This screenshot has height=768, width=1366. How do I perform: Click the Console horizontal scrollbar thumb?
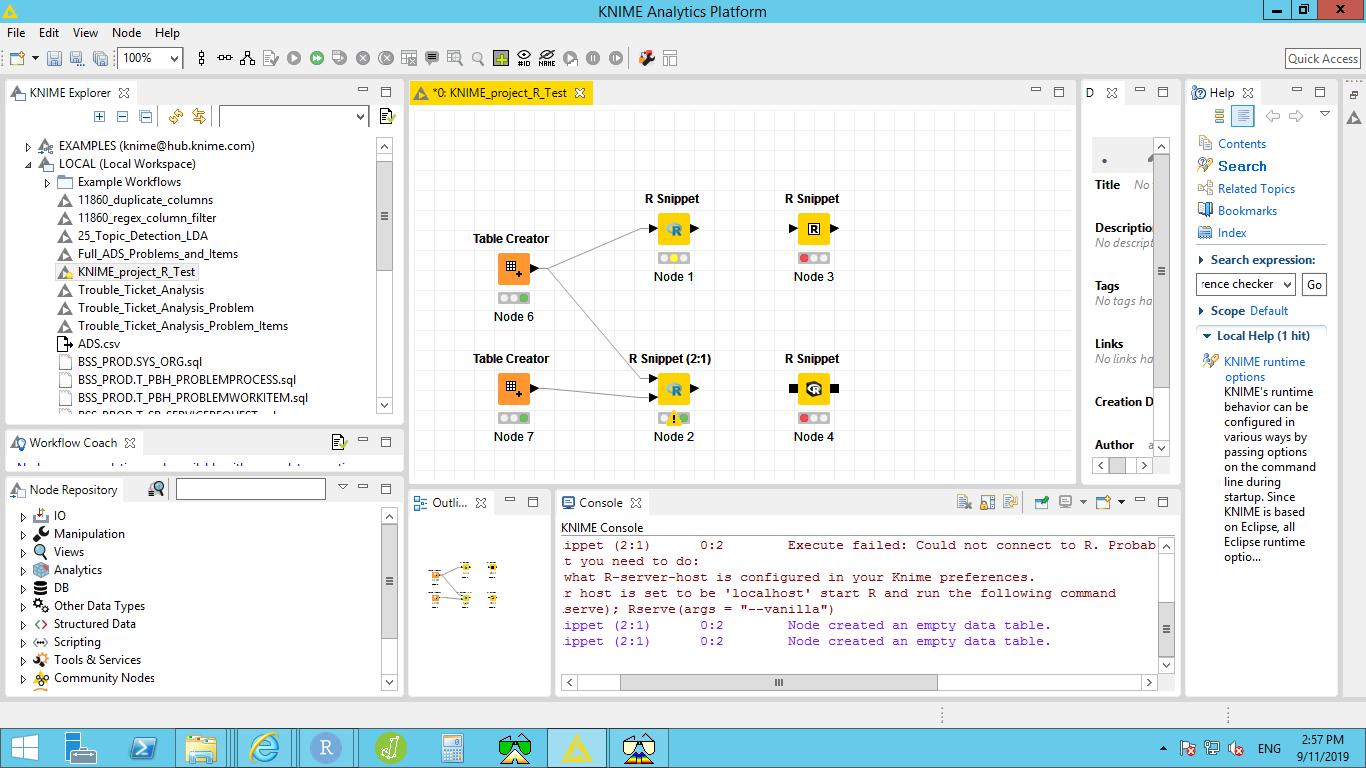coord(778,682)
